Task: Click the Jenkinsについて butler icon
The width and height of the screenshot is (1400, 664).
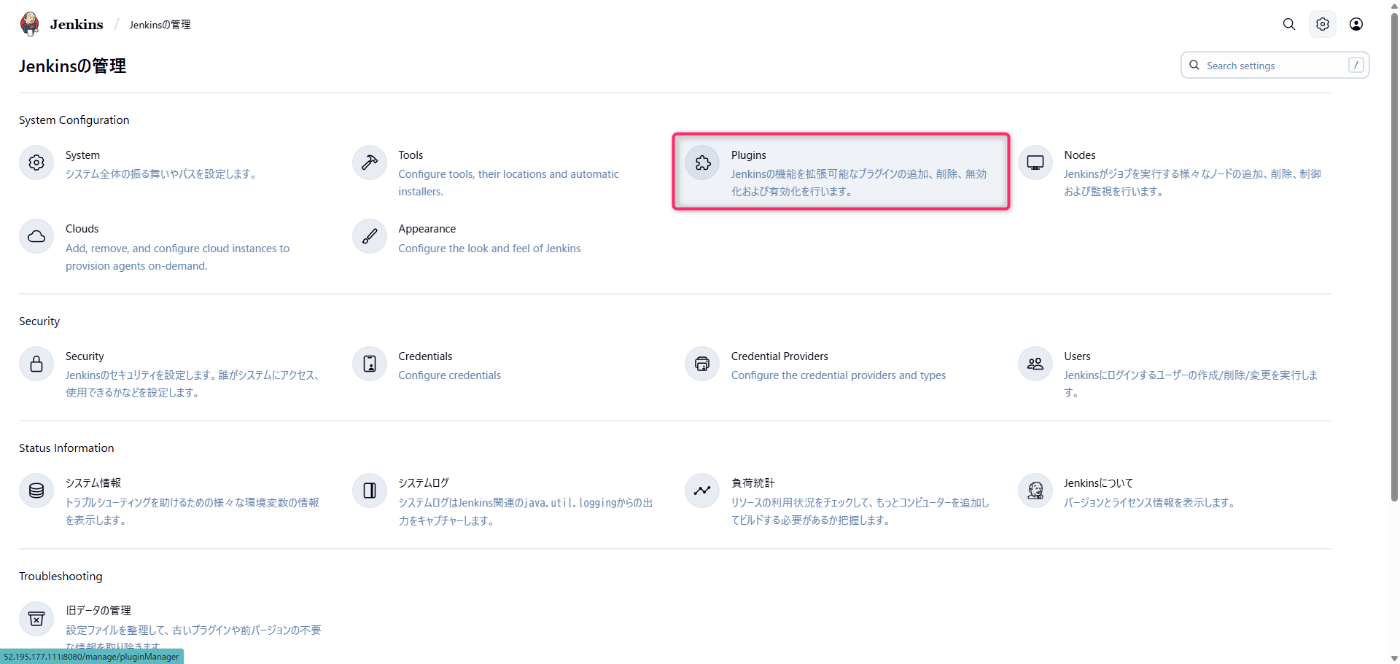Action: pyautogui.click(x=1035, y=491)
